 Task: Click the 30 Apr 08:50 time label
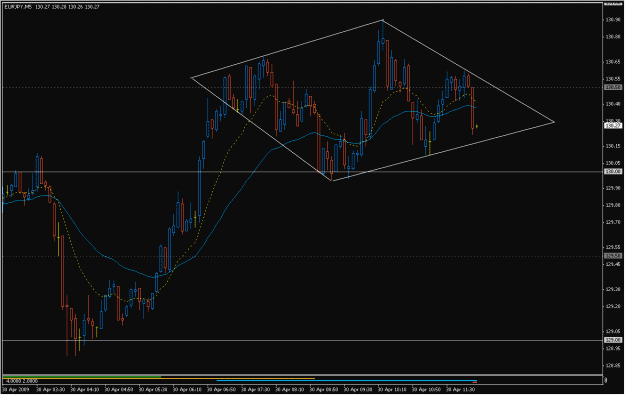point(324,389)
